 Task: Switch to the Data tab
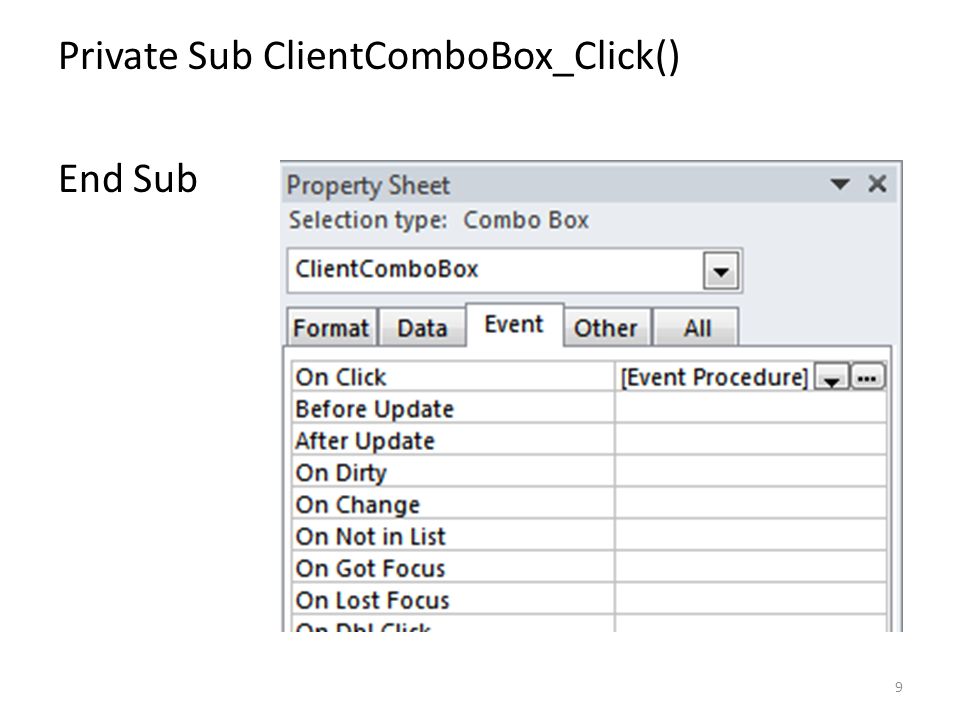pyautogui.click(x=422, y=328)
